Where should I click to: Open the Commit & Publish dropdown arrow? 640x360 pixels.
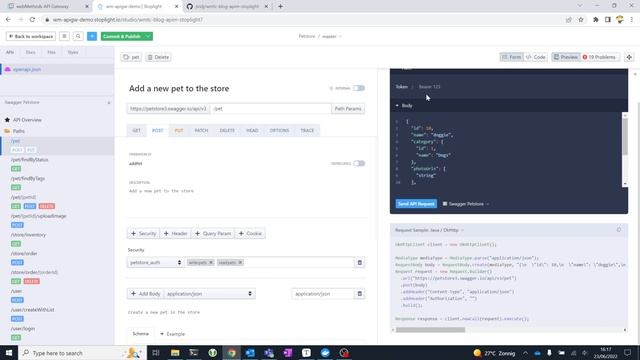click(148, 36)
